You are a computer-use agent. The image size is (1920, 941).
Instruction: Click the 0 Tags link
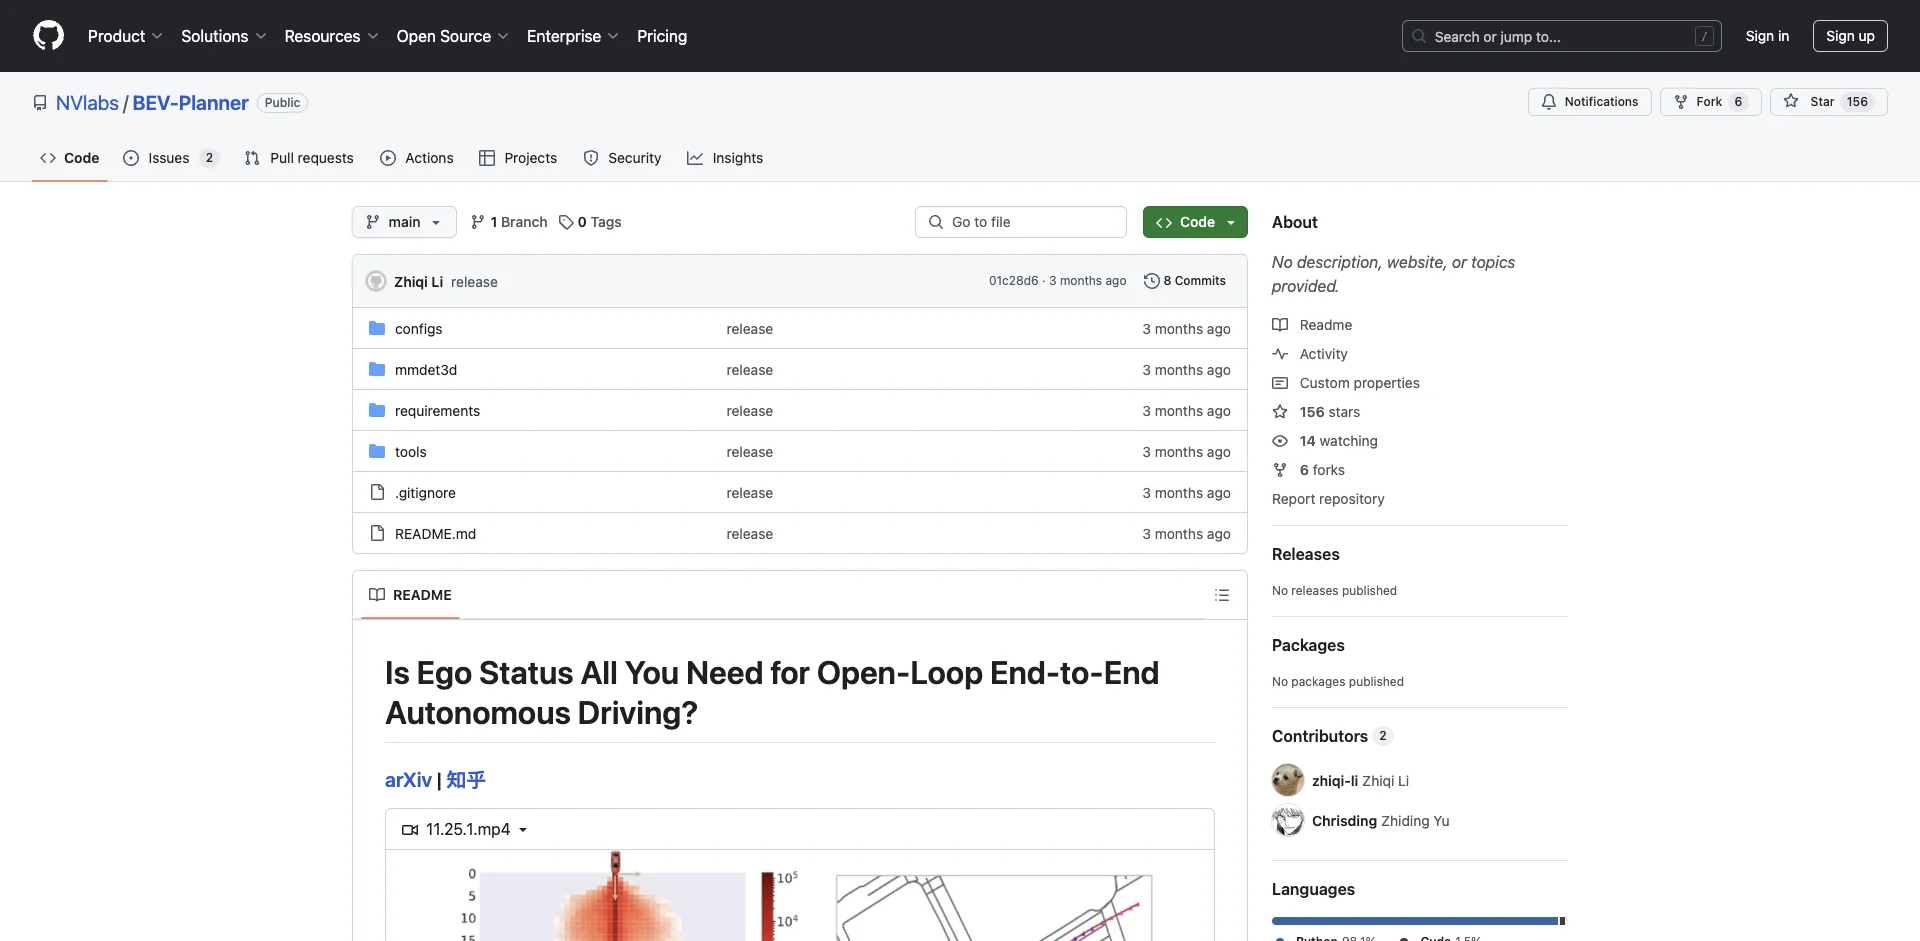[590, 222]
